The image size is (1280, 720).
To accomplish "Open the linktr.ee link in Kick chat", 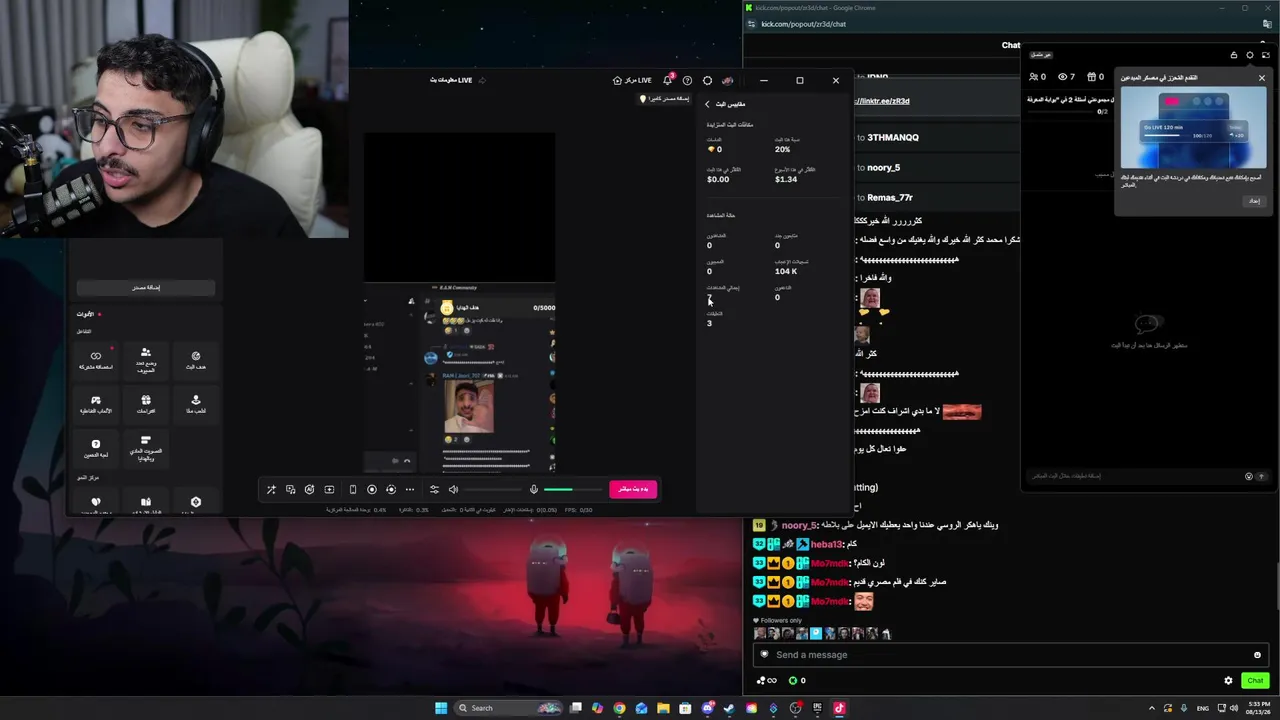I will 882,101.
